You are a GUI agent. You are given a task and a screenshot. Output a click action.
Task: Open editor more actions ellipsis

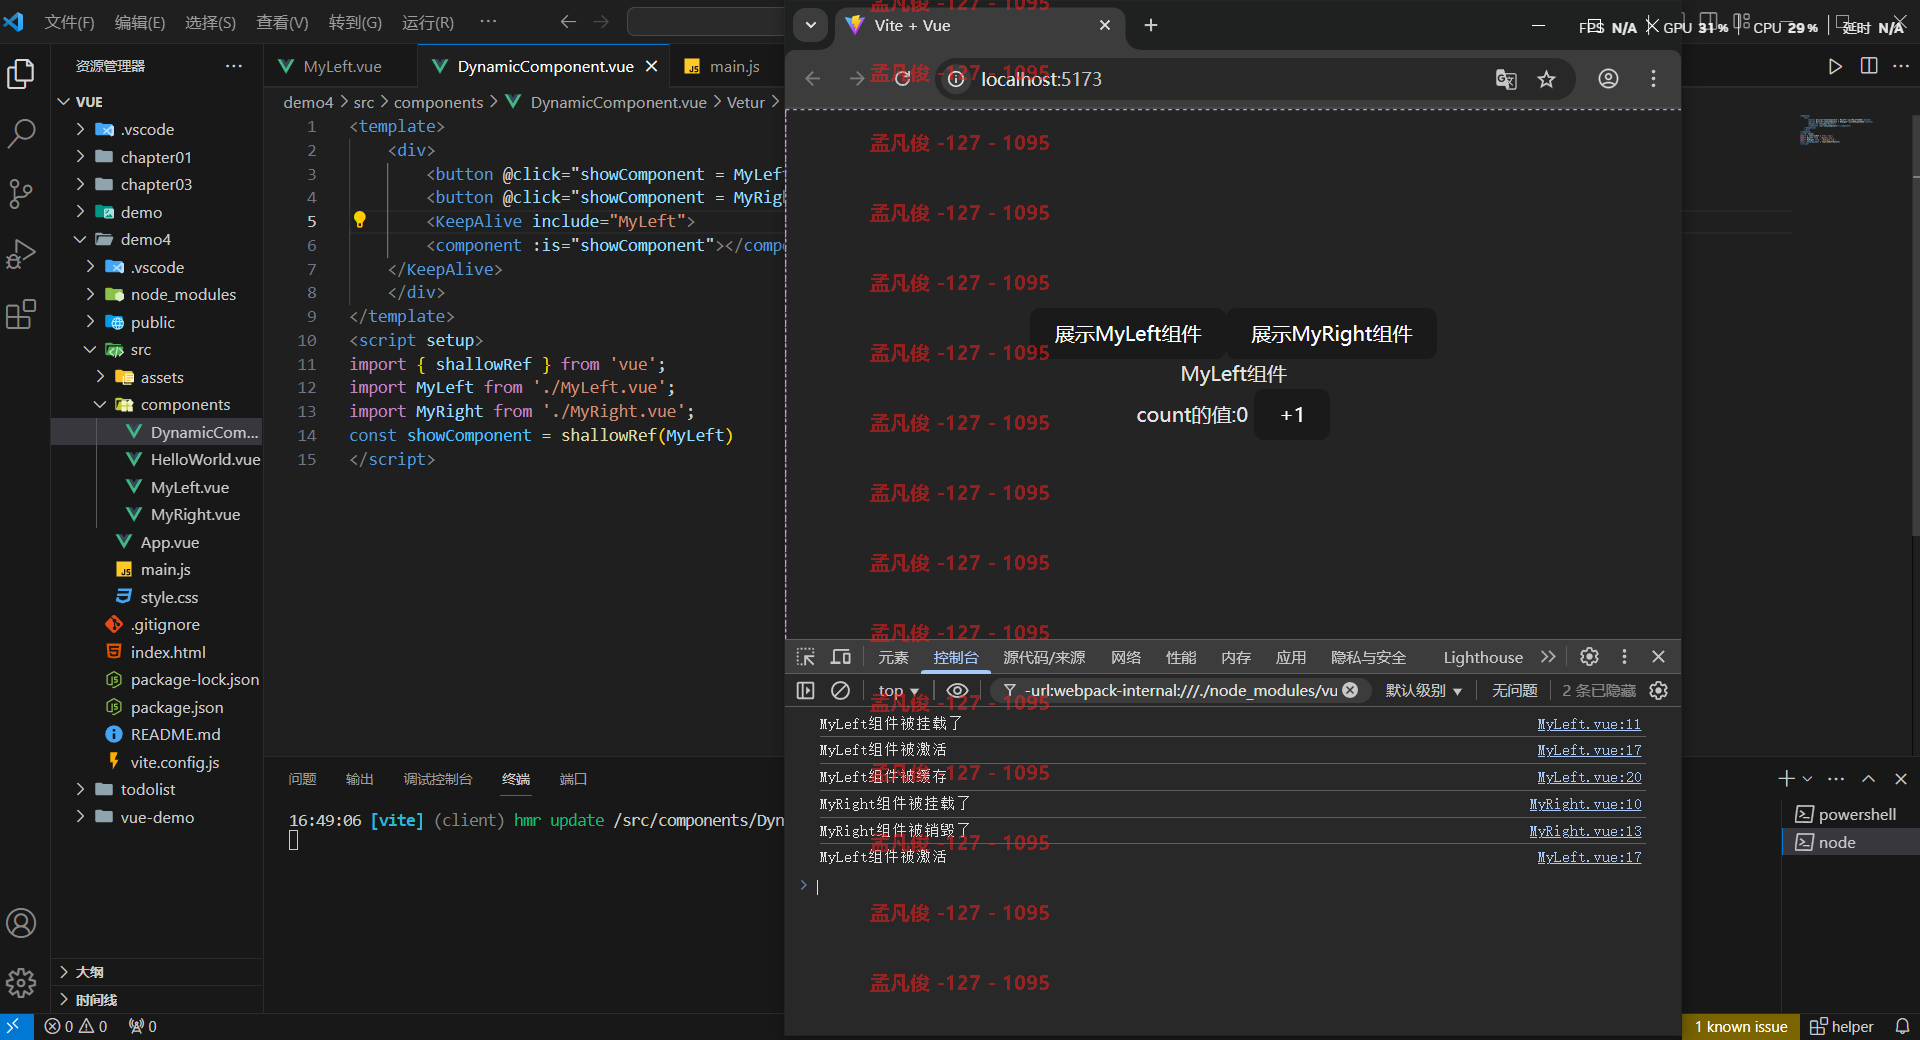[x=1901, y=66]
